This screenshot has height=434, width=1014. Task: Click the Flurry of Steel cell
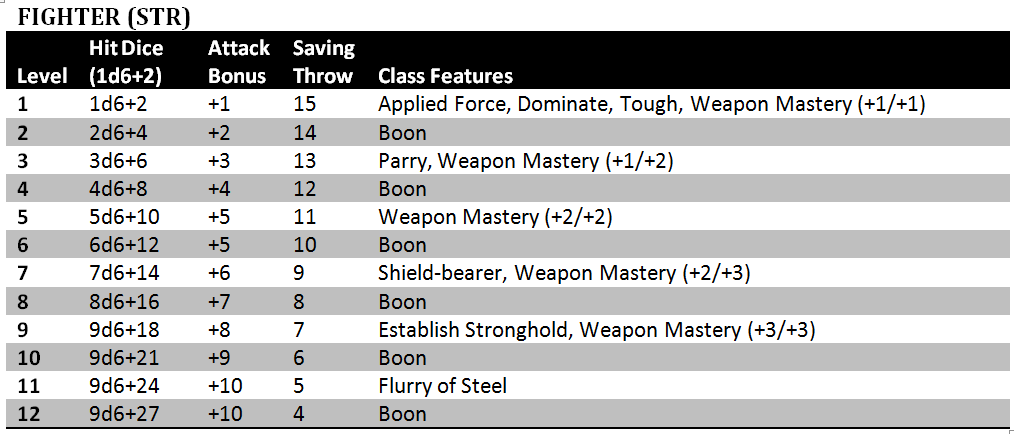pyautogui.click(x=442, y=387)
